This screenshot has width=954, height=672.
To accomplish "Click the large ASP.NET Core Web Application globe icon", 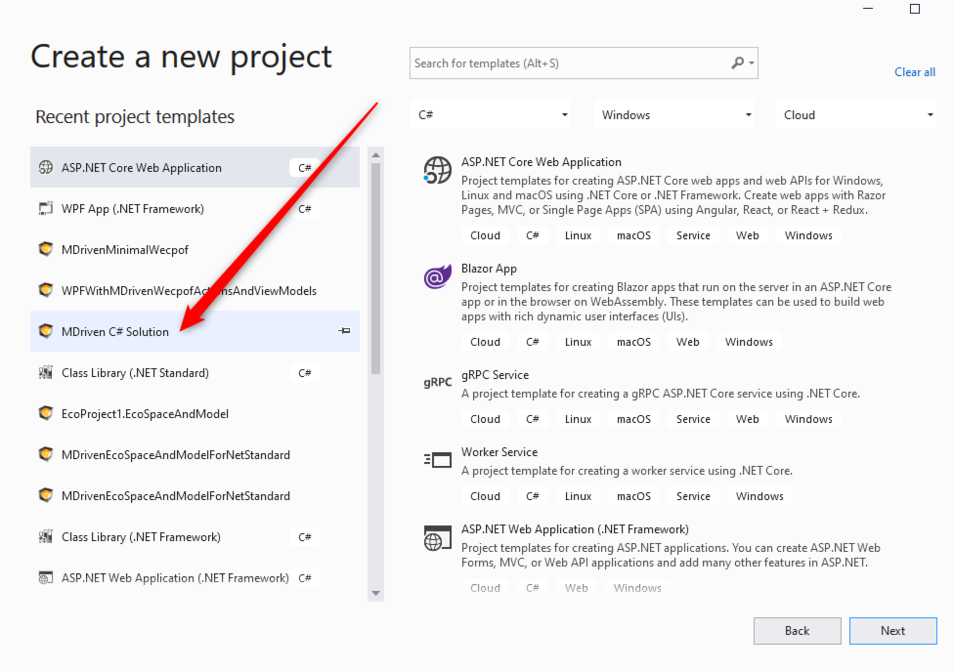I will tap(437, 170).
